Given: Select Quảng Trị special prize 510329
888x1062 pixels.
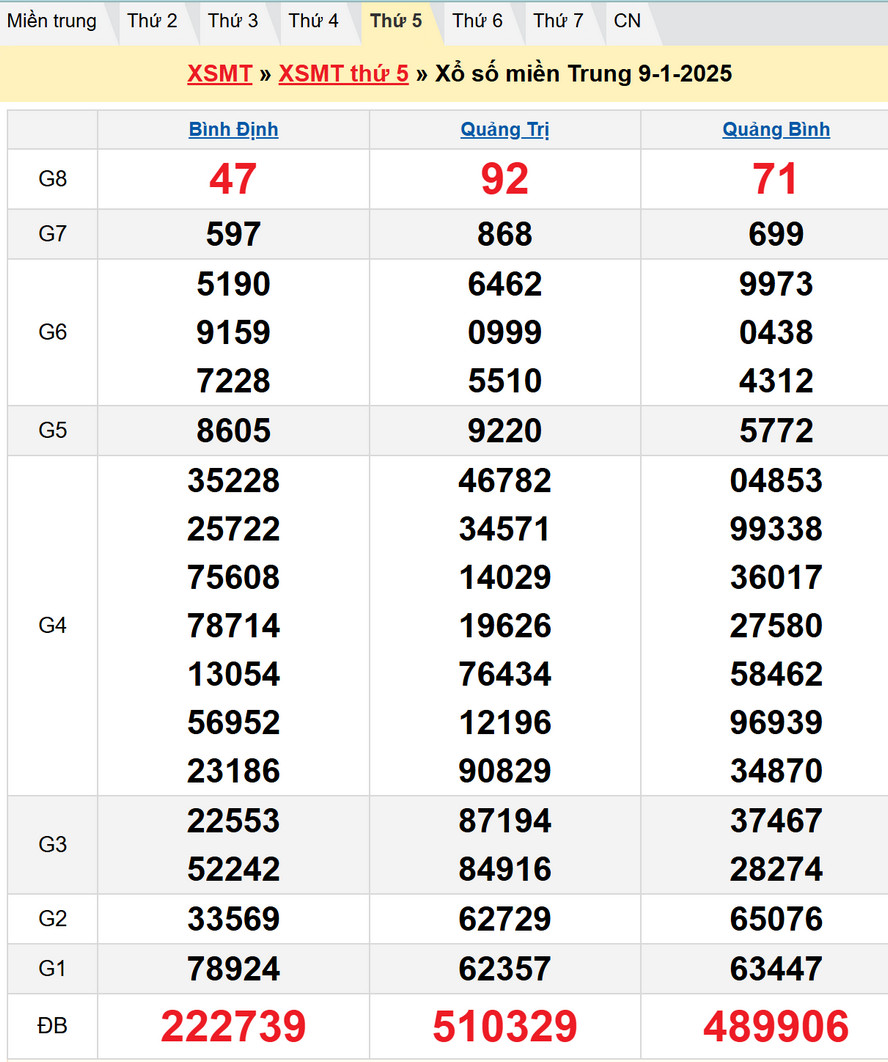Looking at the screenshot, I should 505,1027.
